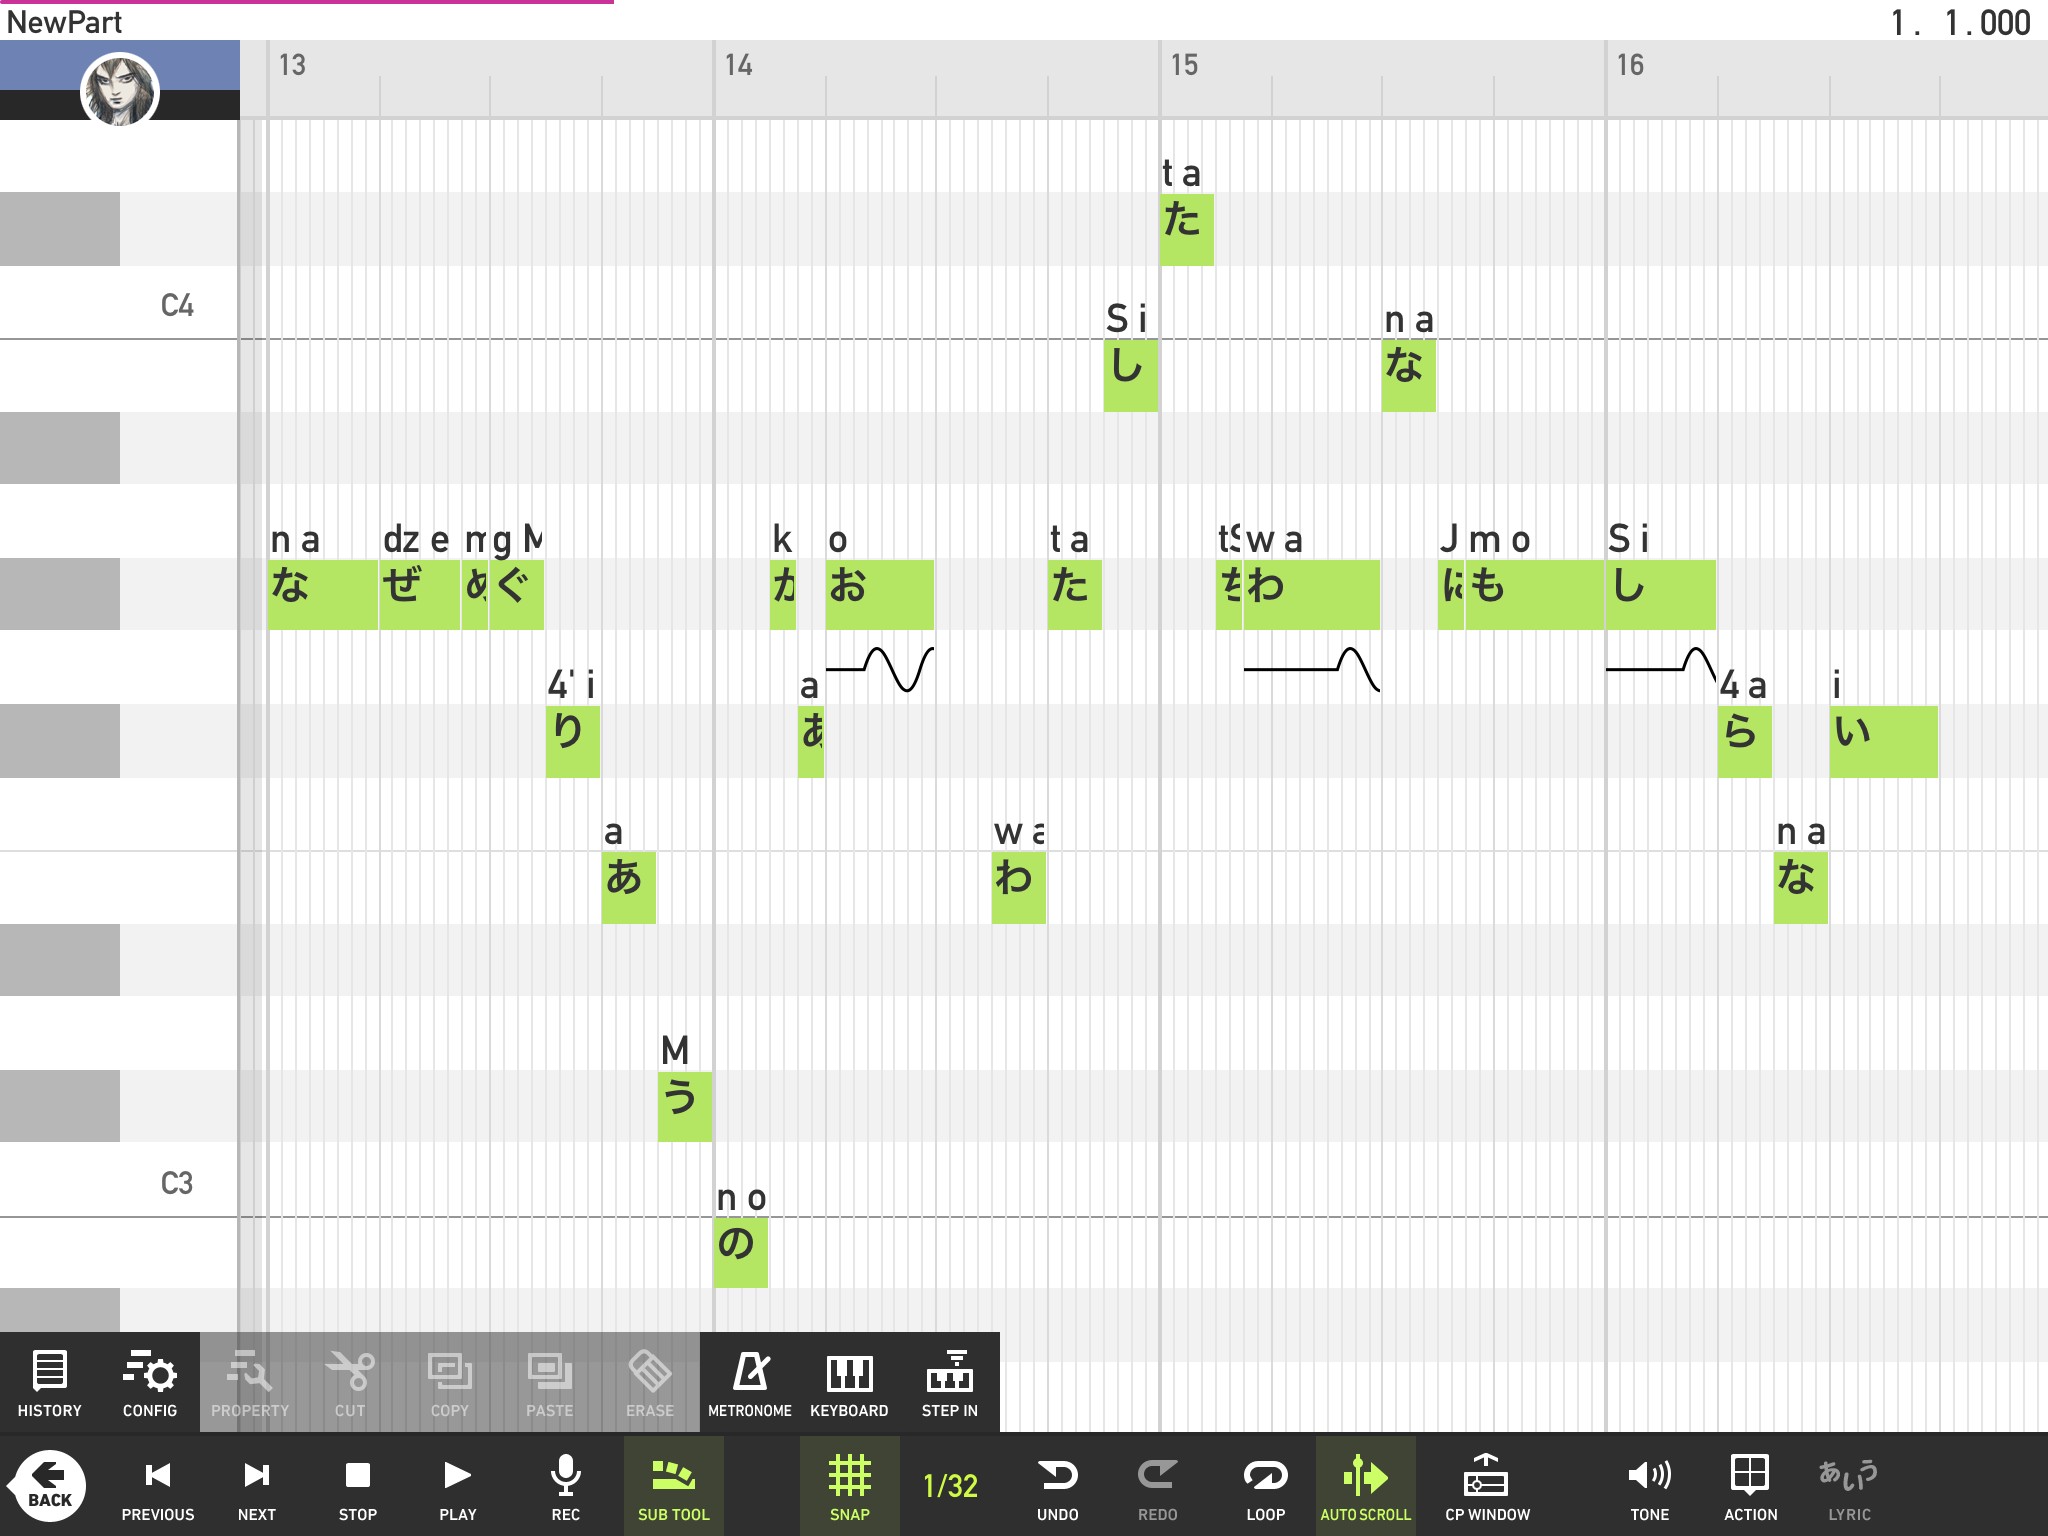Click measure 15 on the timeline ruler

pyautogui.click(x=1185, y=66)
